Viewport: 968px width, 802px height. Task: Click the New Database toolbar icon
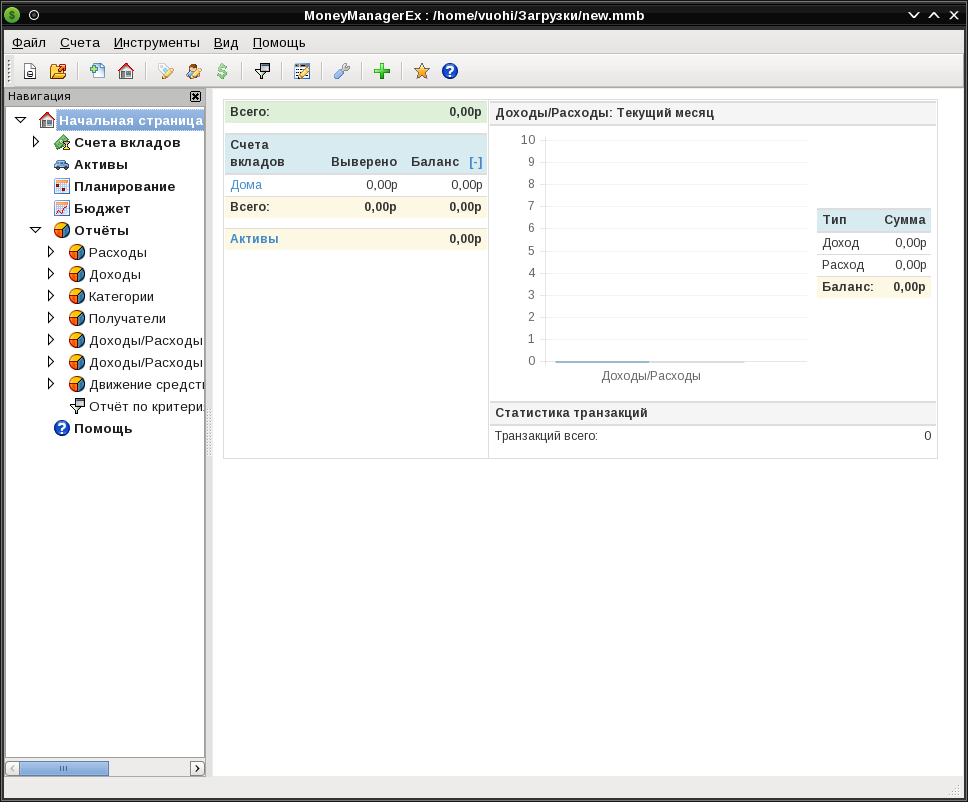[30, 71]
